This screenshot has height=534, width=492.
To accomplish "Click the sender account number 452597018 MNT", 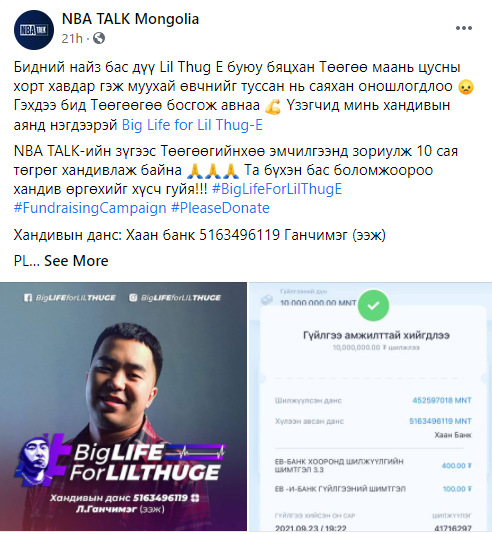I will pos(442,400).
